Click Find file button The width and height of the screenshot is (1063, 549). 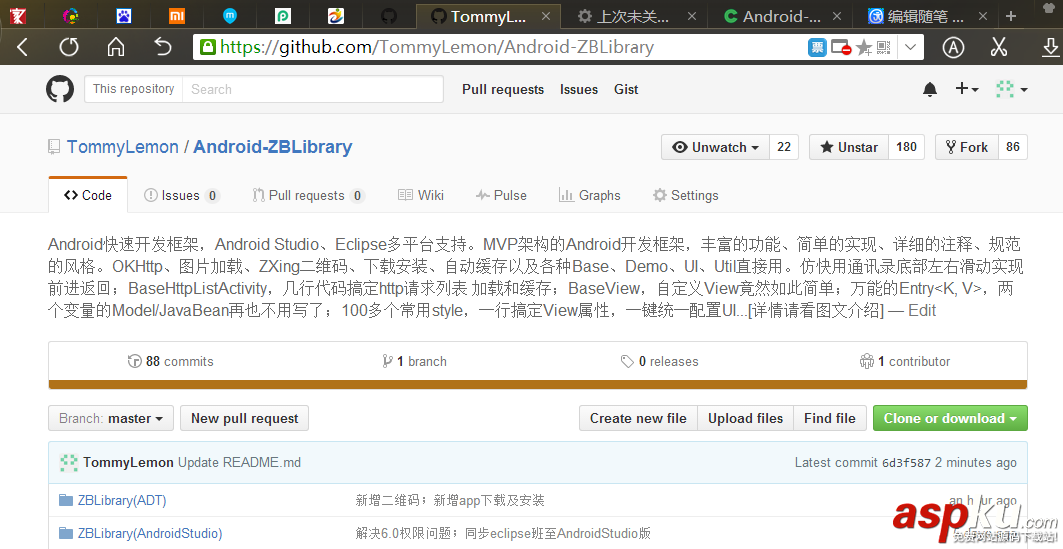(830, 418)
